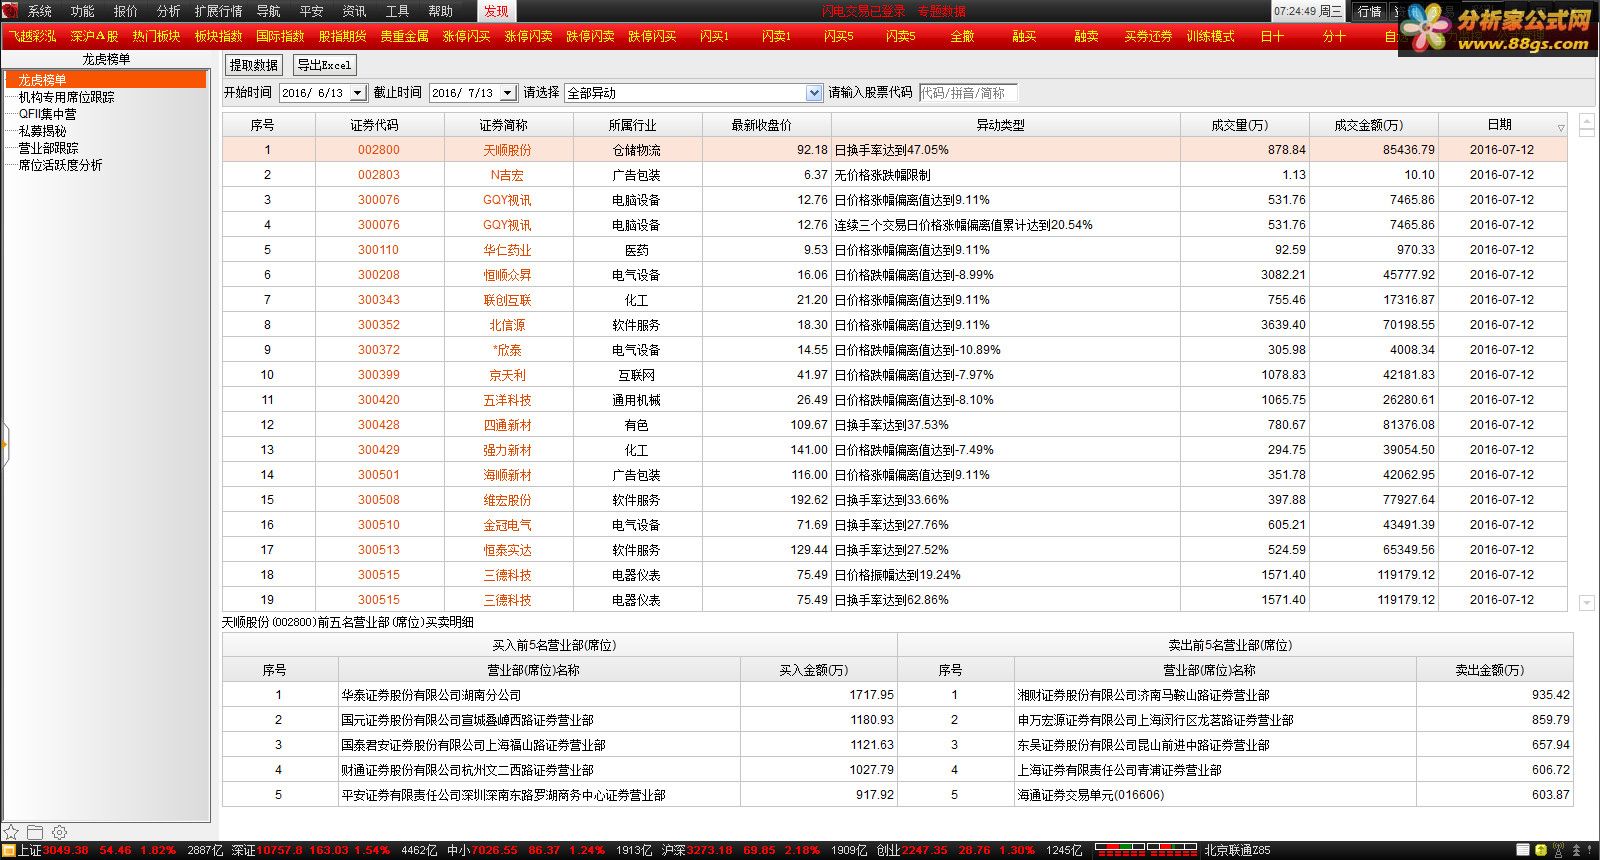
Task: Expand the 全部异动 selection combo box
Action: 814,93
